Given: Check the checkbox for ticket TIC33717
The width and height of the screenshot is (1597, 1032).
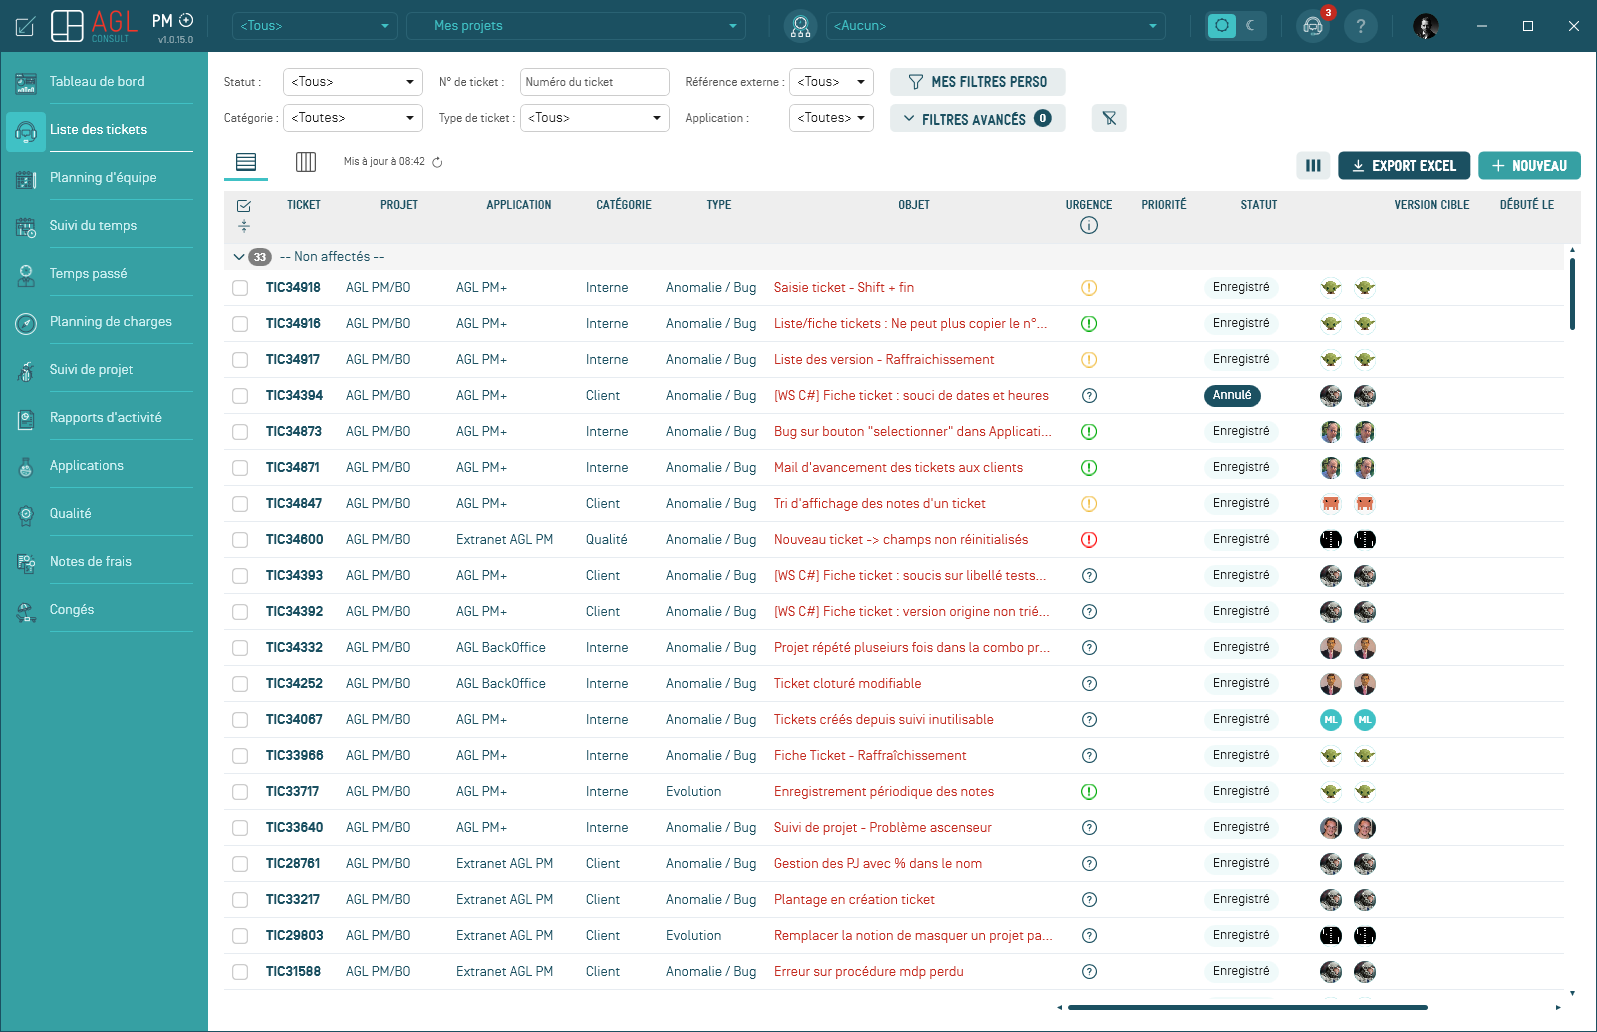Looking at the screenshot, I should tap(240, 792).
